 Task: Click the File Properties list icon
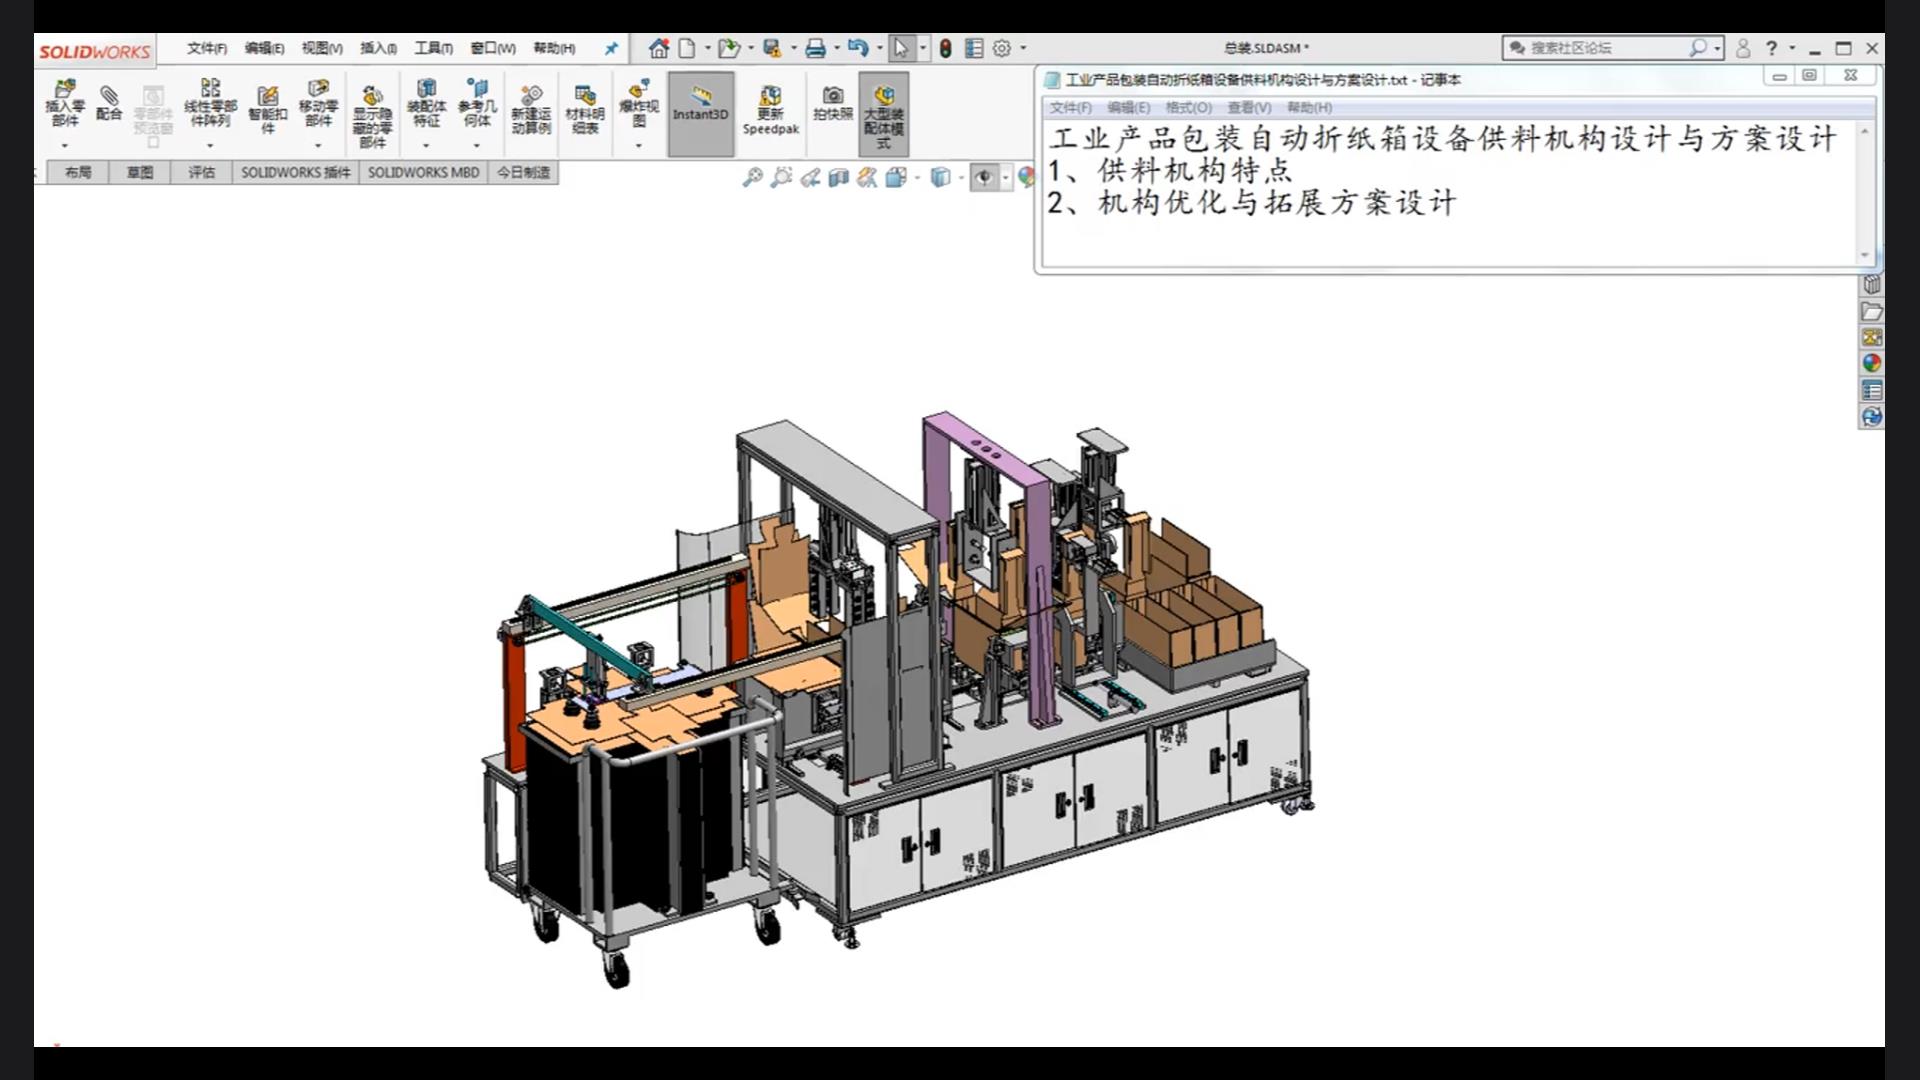point(974,48)
